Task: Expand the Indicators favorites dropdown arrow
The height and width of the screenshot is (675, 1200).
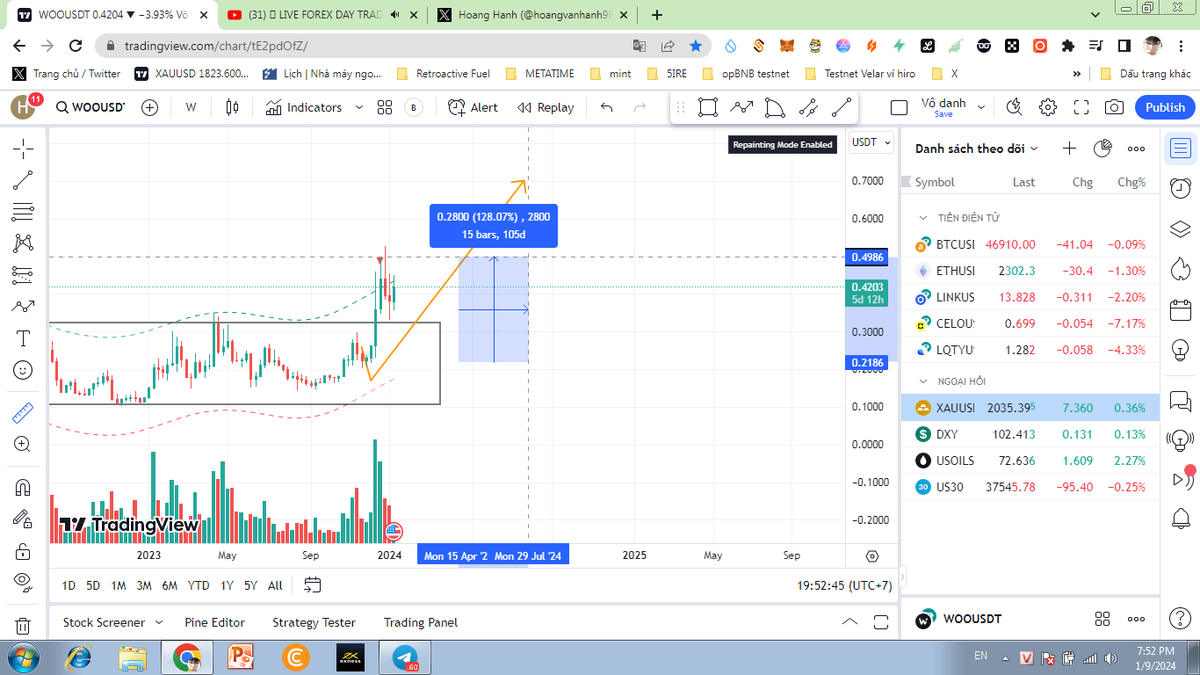Action: [x=359, y=107]
